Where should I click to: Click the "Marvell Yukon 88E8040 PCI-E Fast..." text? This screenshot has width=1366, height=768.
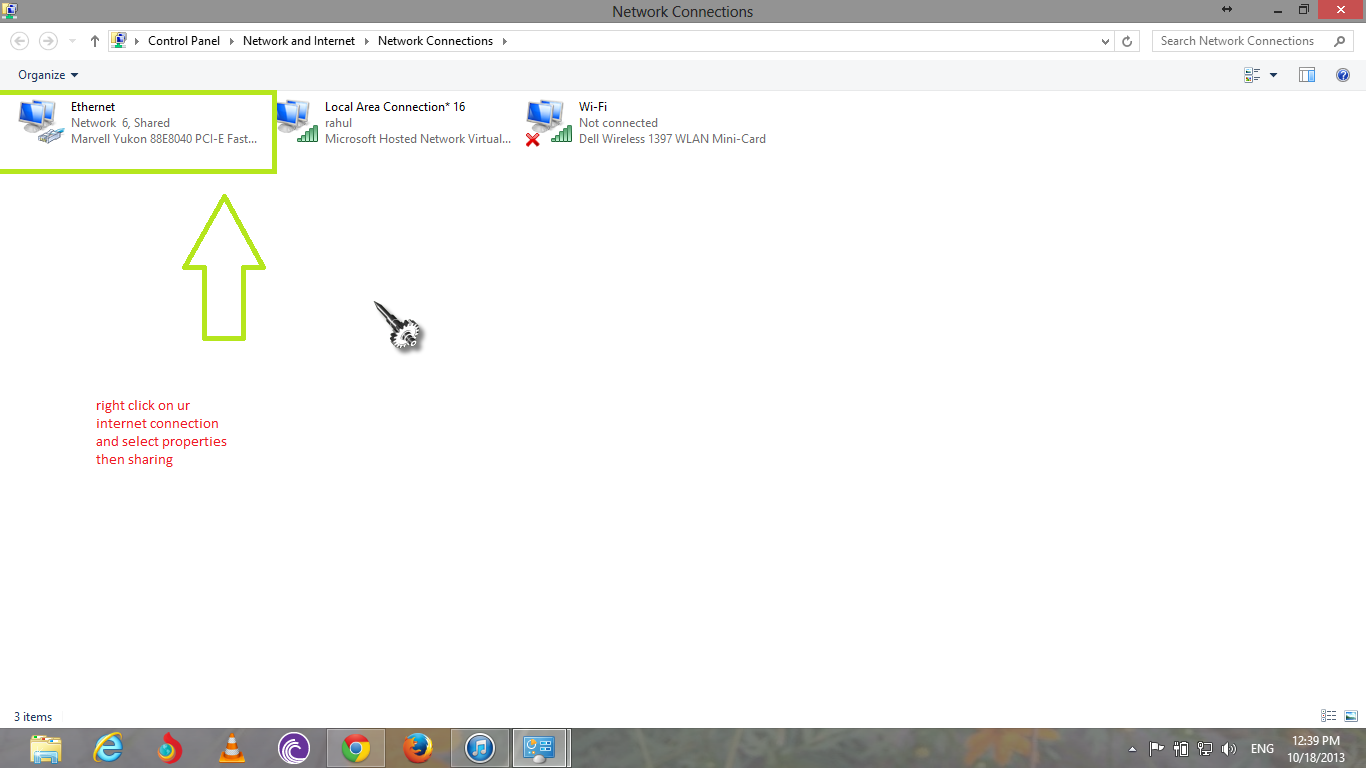click(164, 139)
